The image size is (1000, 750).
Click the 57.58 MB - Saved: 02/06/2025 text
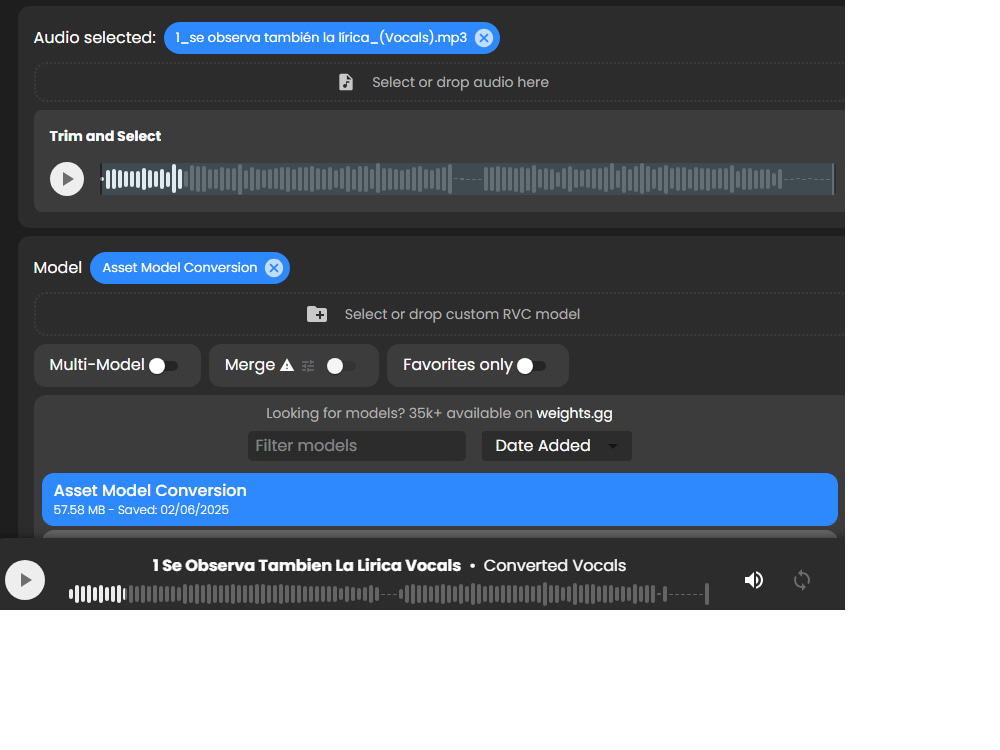pos(141,510)
